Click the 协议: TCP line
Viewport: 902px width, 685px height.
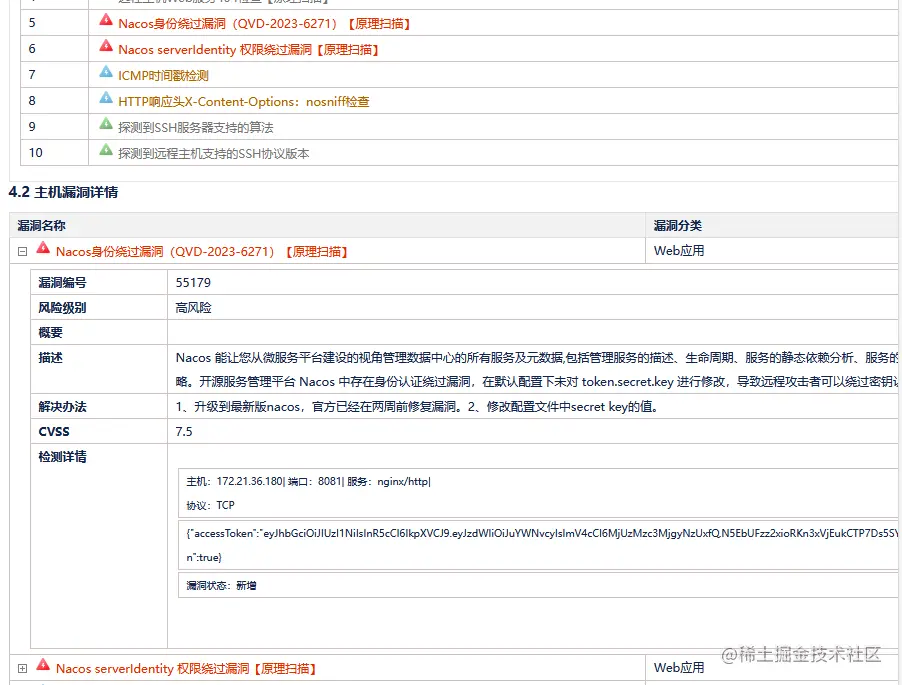[211, 505]
